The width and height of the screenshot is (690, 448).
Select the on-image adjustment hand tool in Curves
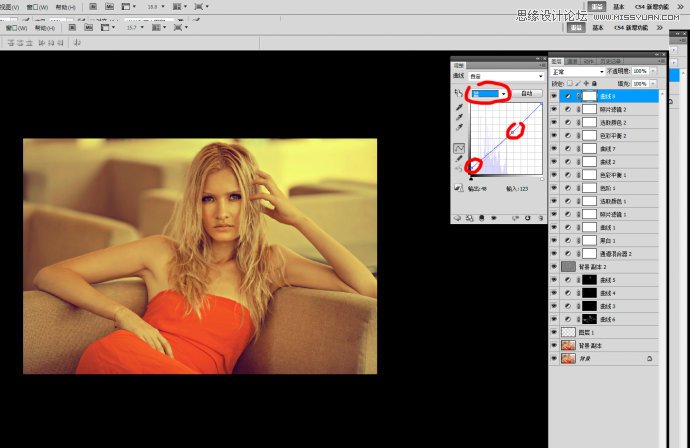[459, 93]
